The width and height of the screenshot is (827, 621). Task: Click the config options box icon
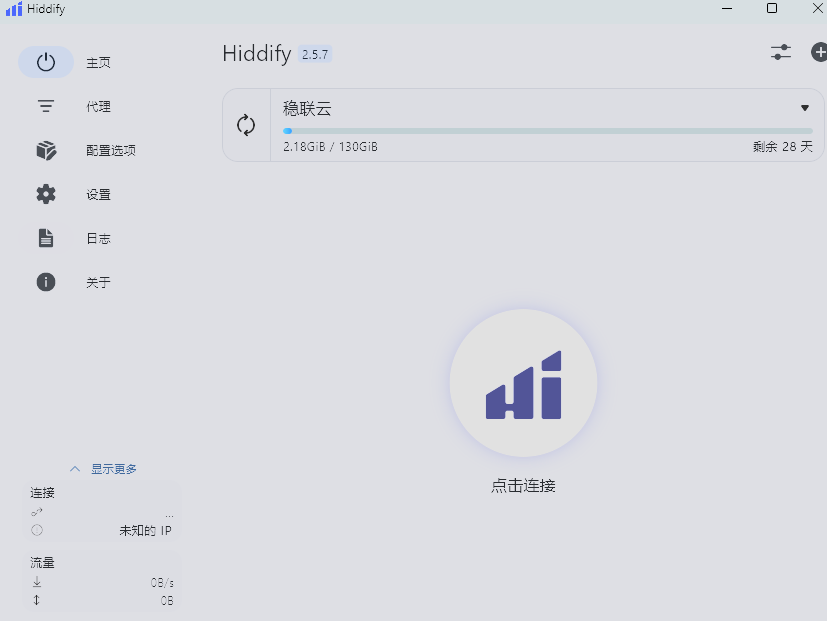pos(46,150)
